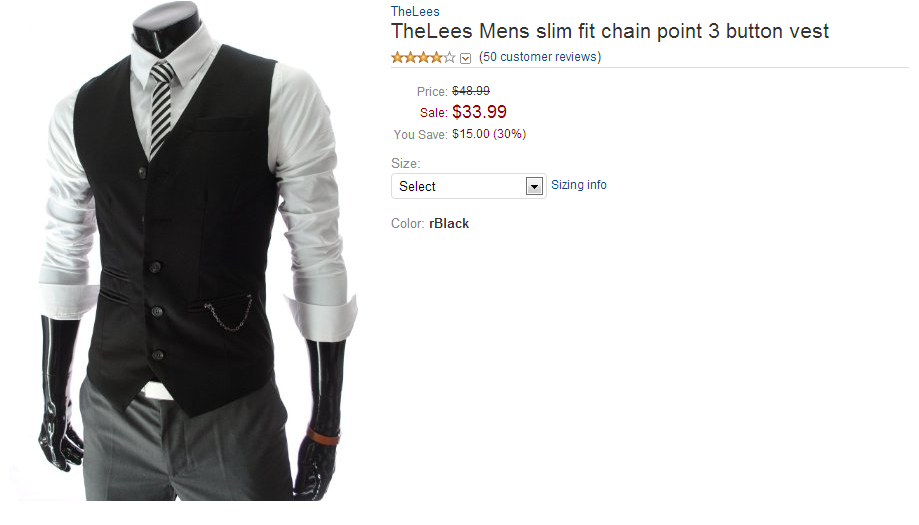Screen dimensions: 919x525
Task: Open the Size Select combo box
Action: click(468, 186)
